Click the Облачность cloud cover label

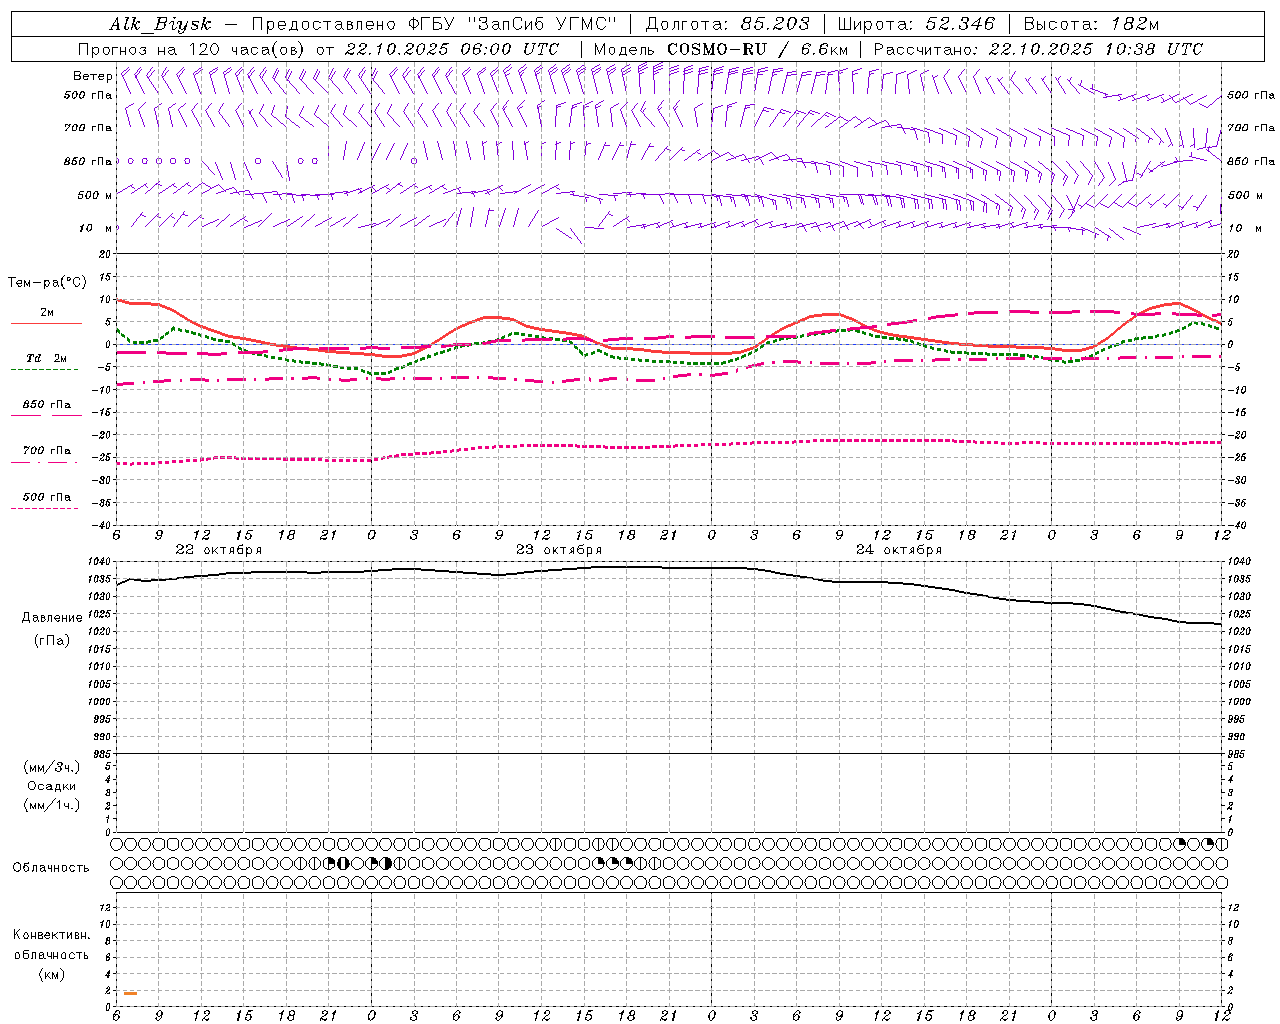[51, 867]
